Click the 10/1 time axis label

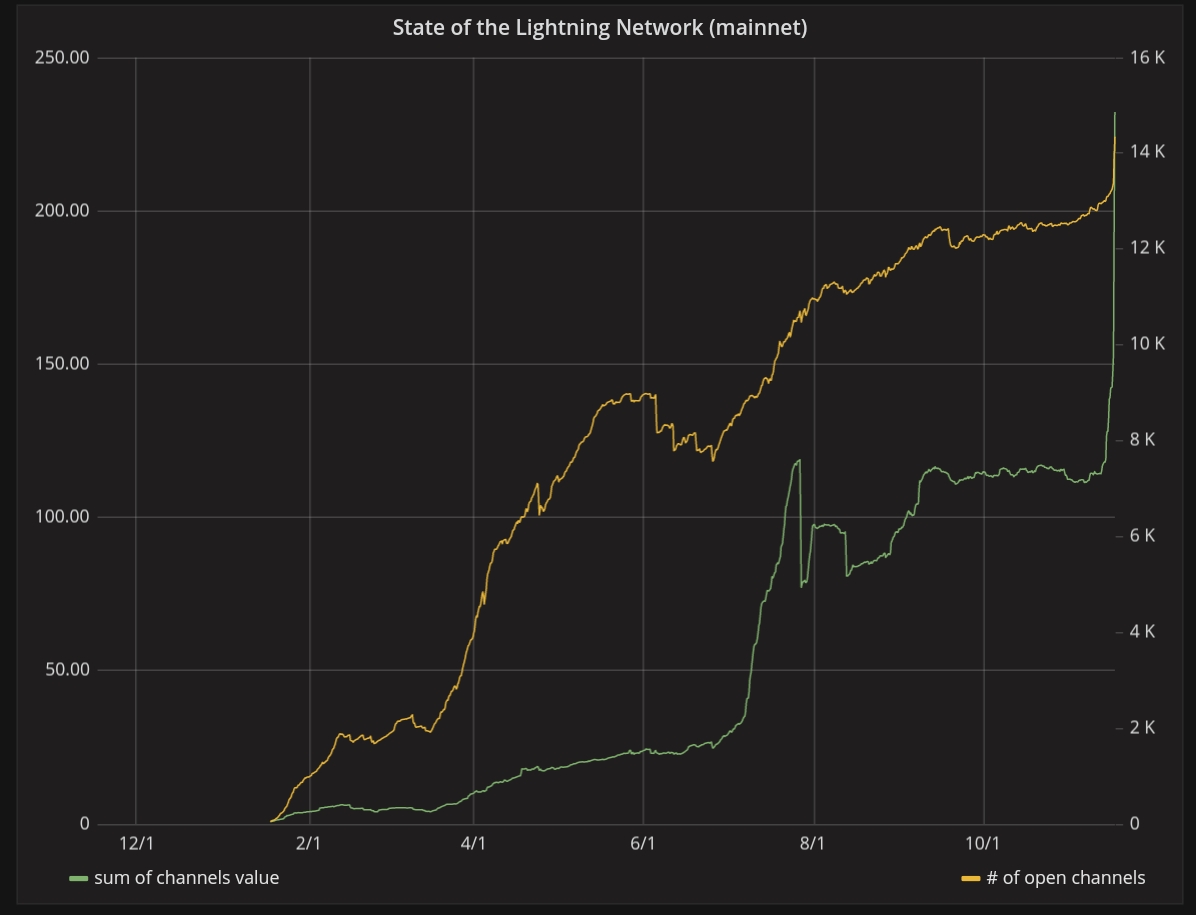[984, 844]
